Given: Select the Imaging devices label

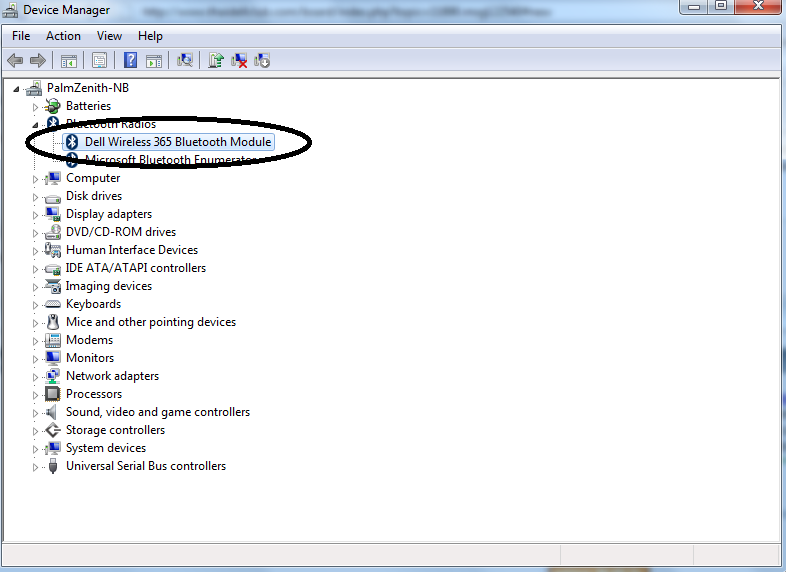Looking at the screenshot, I should (109, 286).
